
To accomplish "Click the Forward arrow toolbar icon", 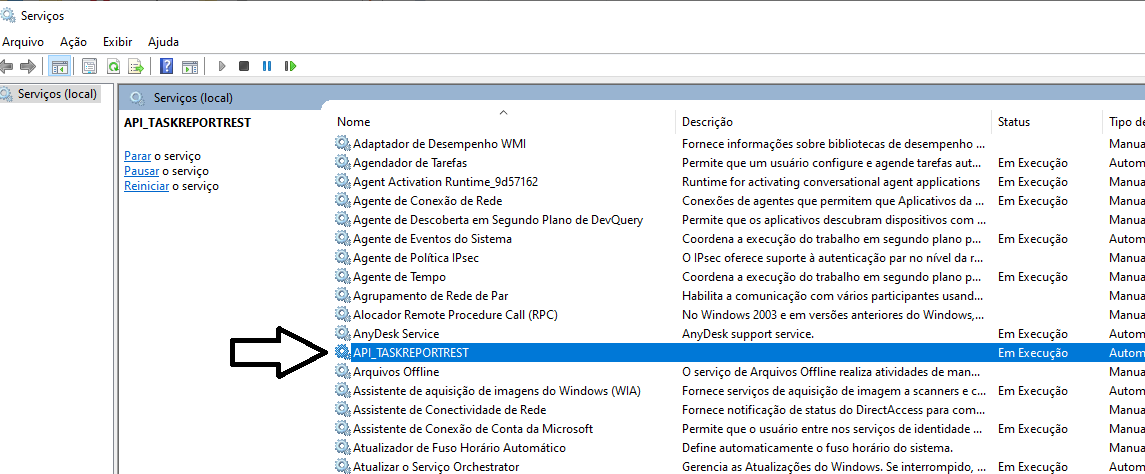I will point(28,66).
